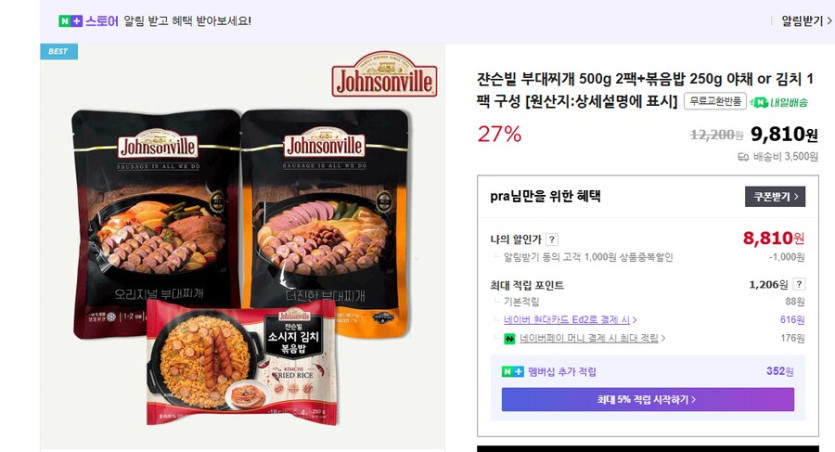Image resolution: width=835 pixels, height=452 pixels.
Task: Click the green Naver Pay N icon
Action: pyautogui.click(x=510, y=339)
